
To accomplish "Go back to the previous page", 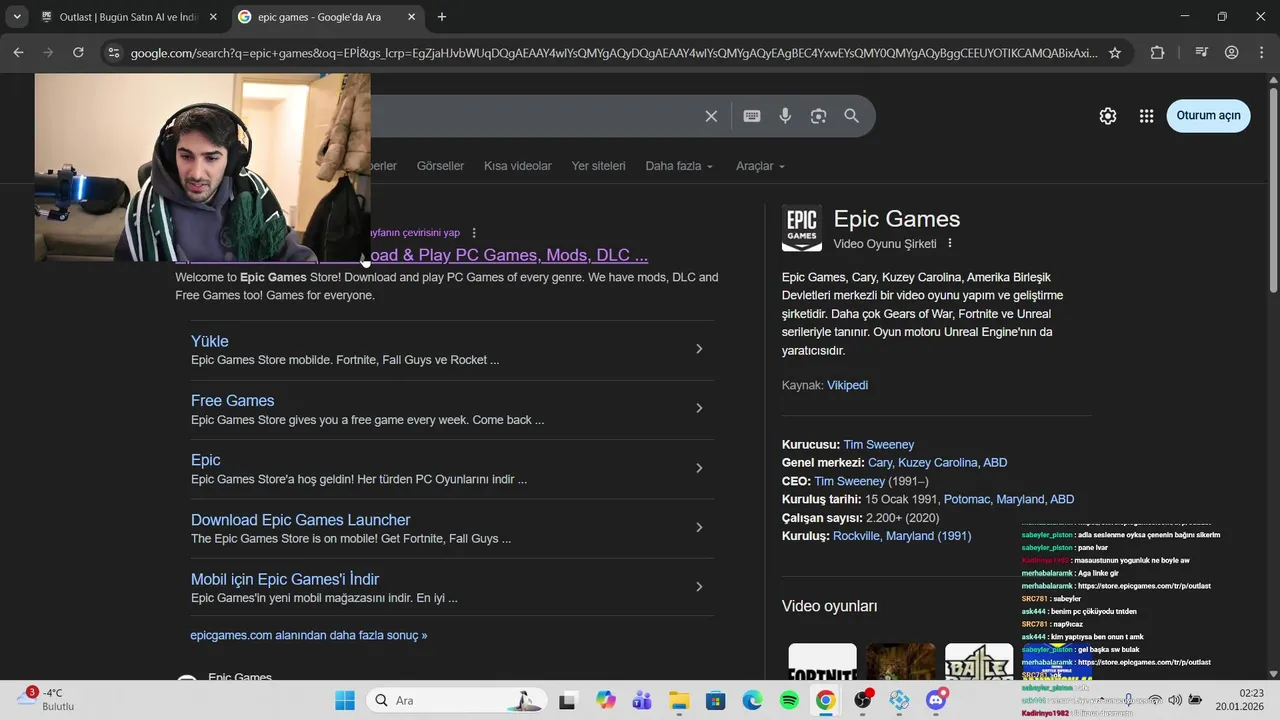I will pos(19,53).
